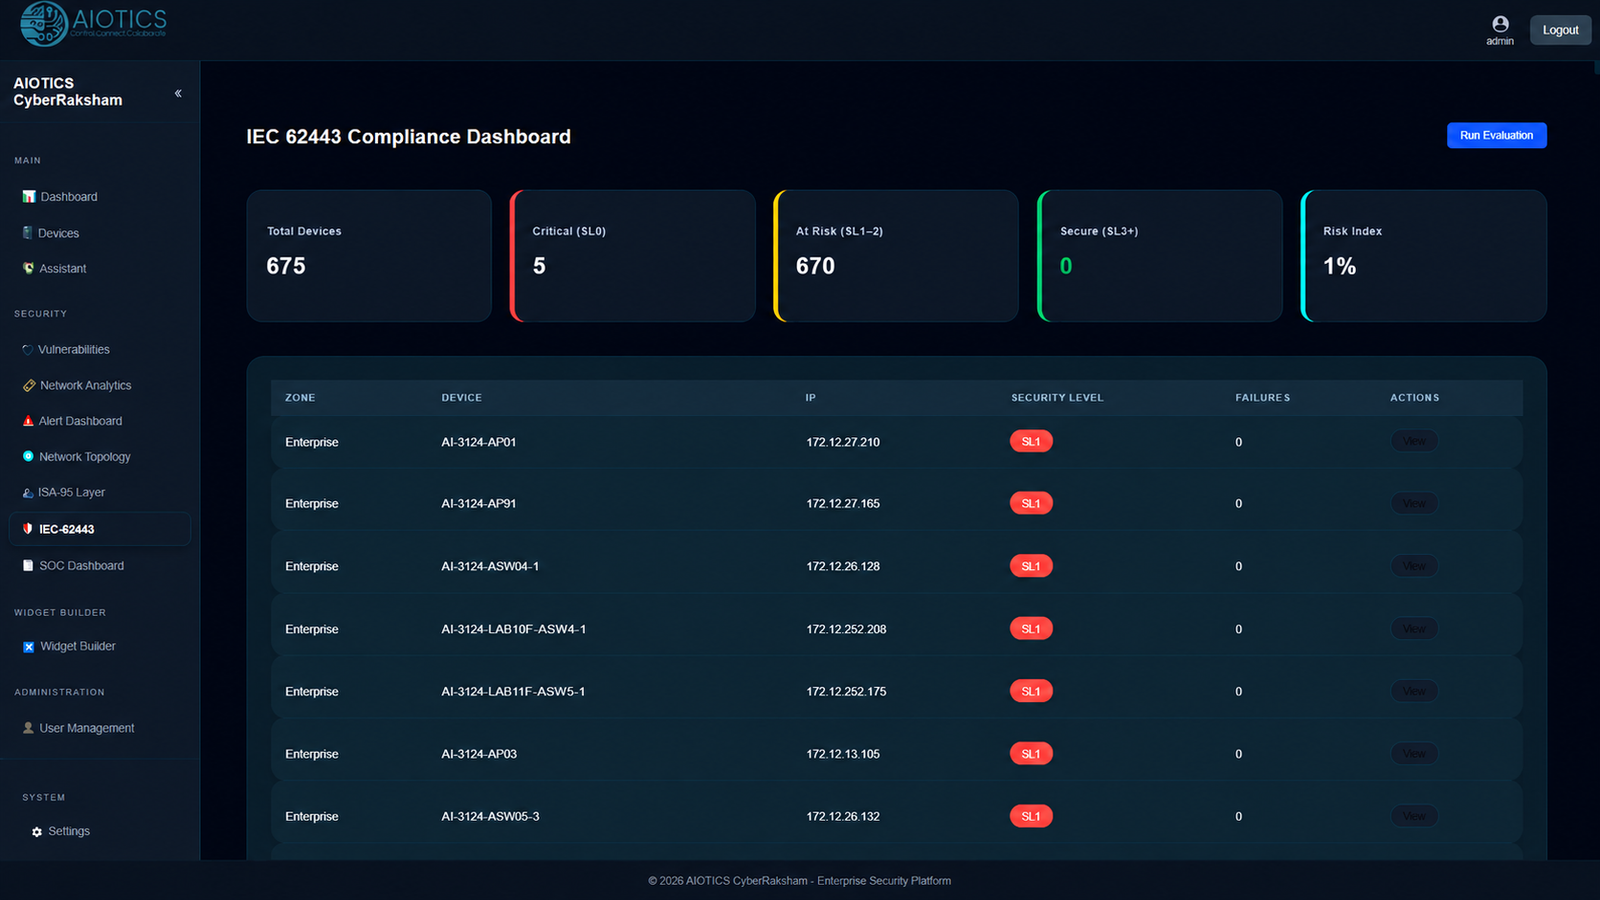This screenshot has height=900, width=1600.
Task: Collapse the sidebar with the double chevron
Action: (x=178, y=93)
